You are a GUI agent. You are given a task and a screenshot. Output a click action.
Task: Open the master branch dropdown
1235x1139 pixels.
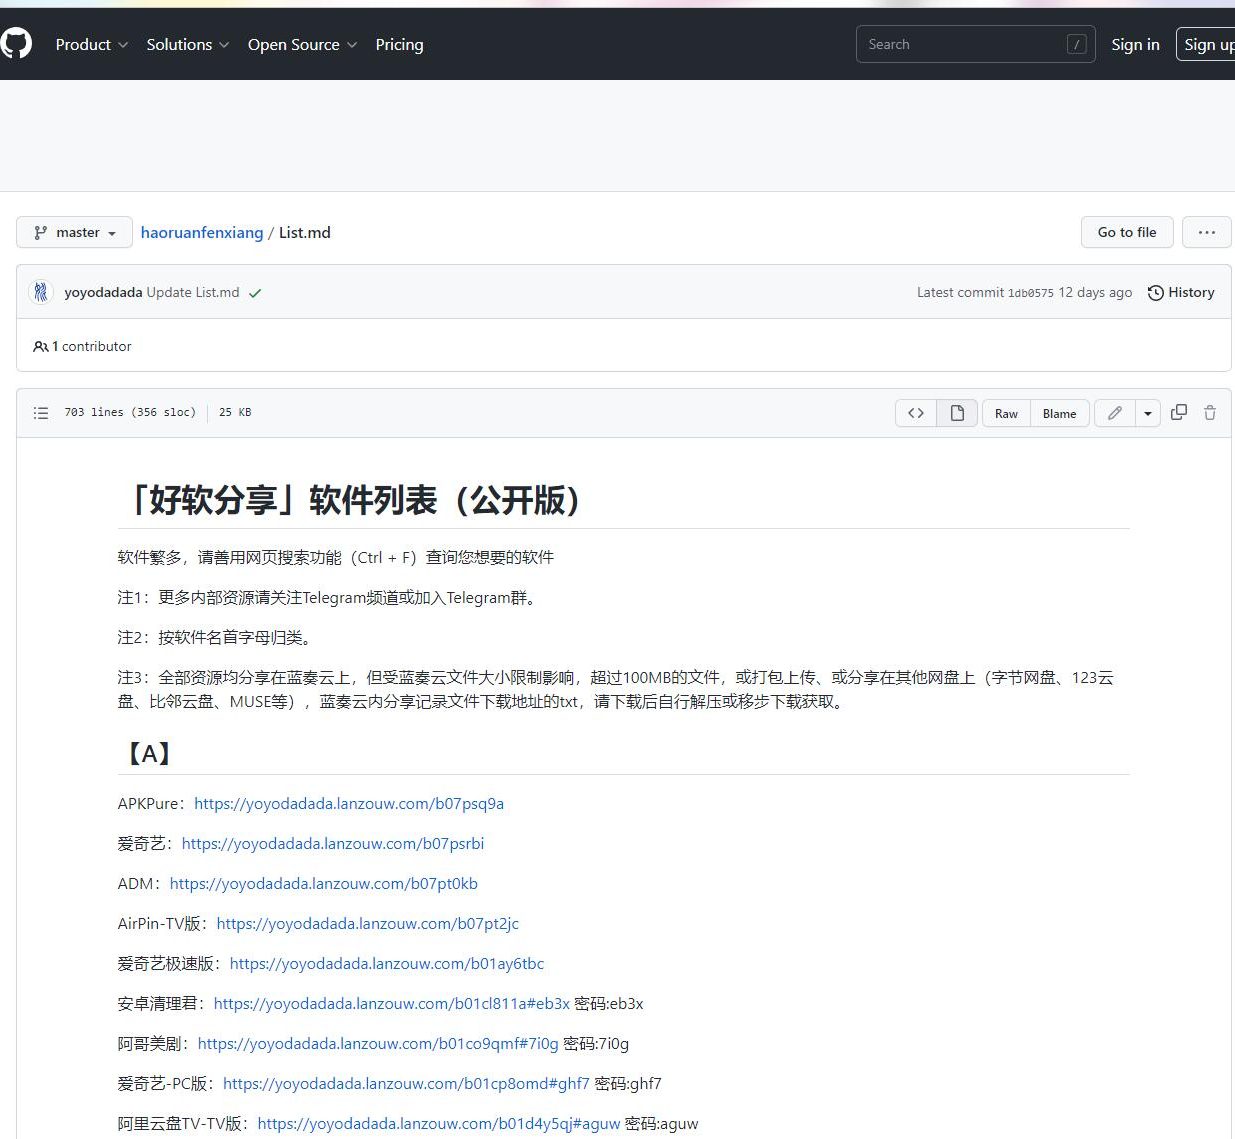coord(75,232)
